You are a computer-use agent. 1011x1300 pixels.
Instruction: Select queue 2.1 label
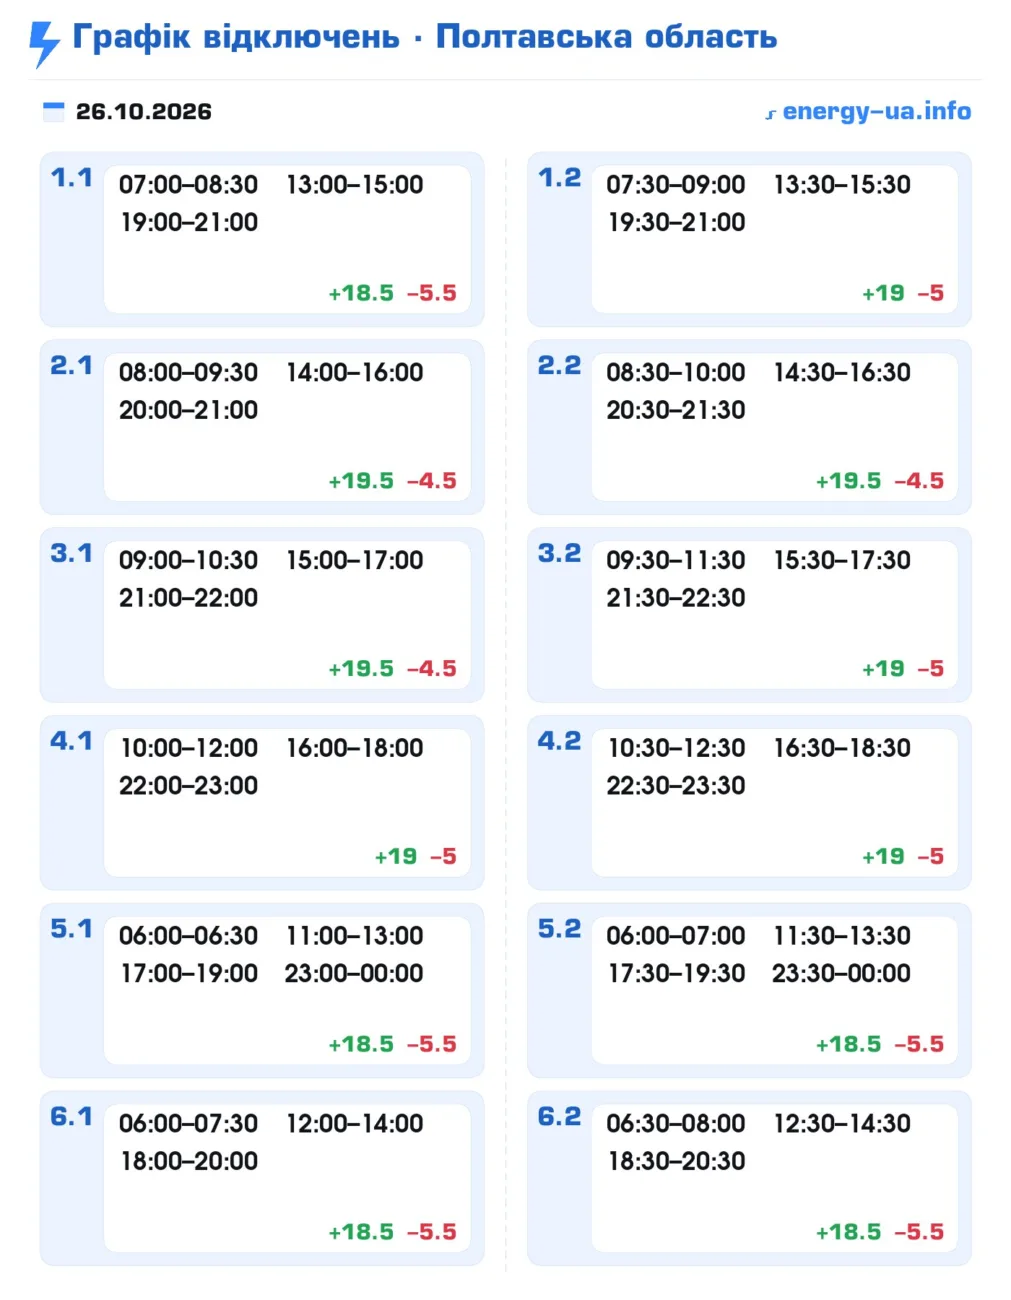coord(71,366)
